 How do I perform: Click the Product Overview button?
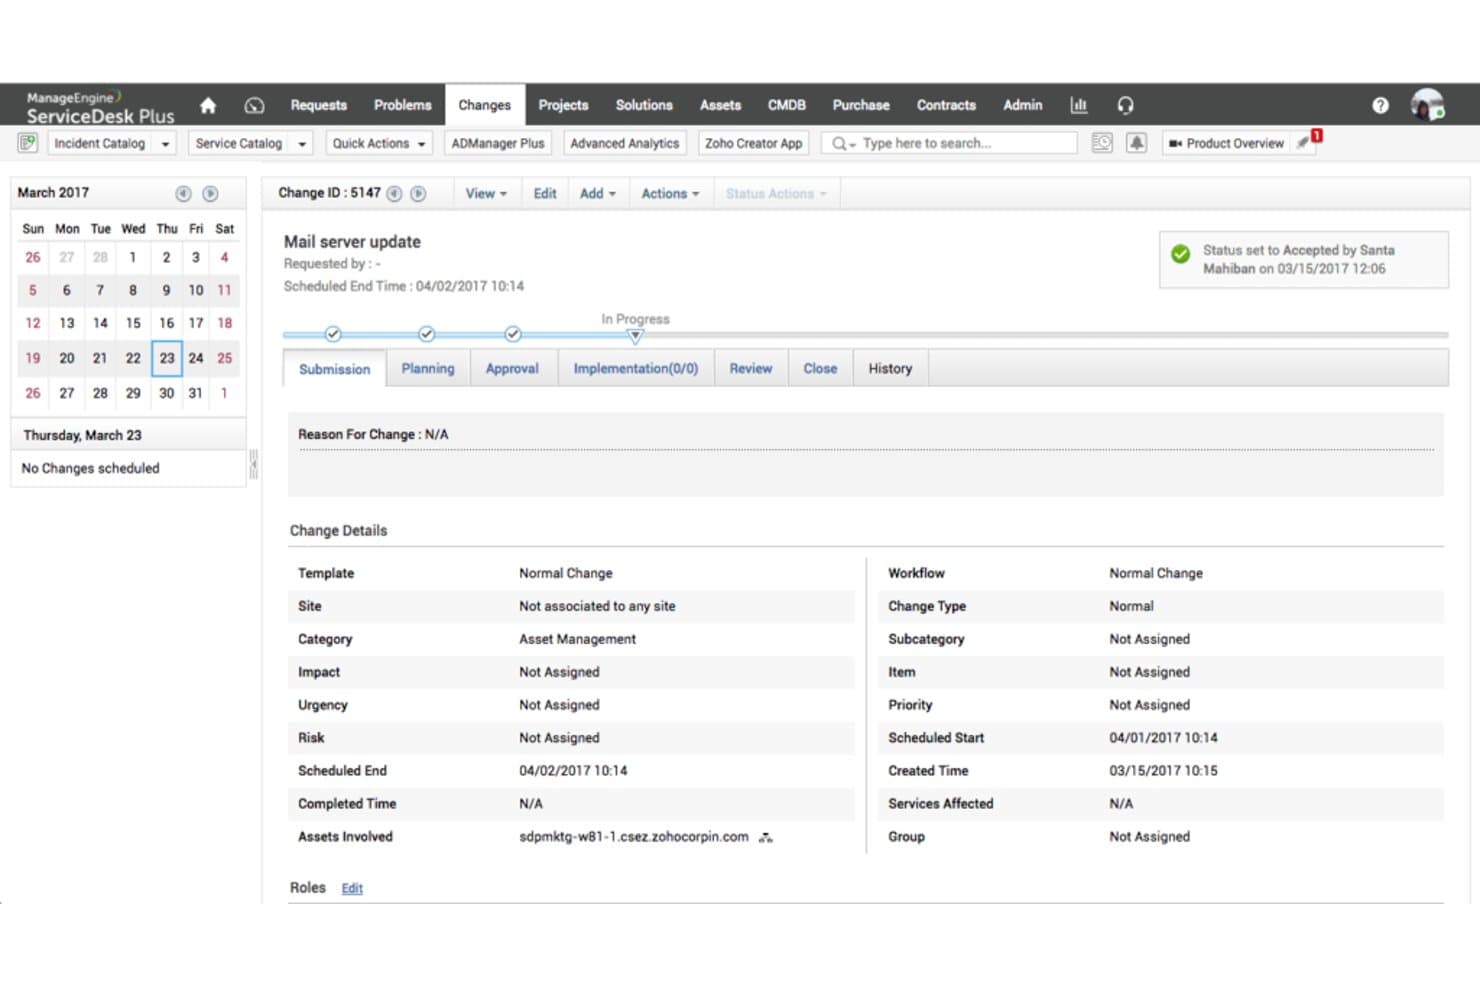tap(1226, 143)
